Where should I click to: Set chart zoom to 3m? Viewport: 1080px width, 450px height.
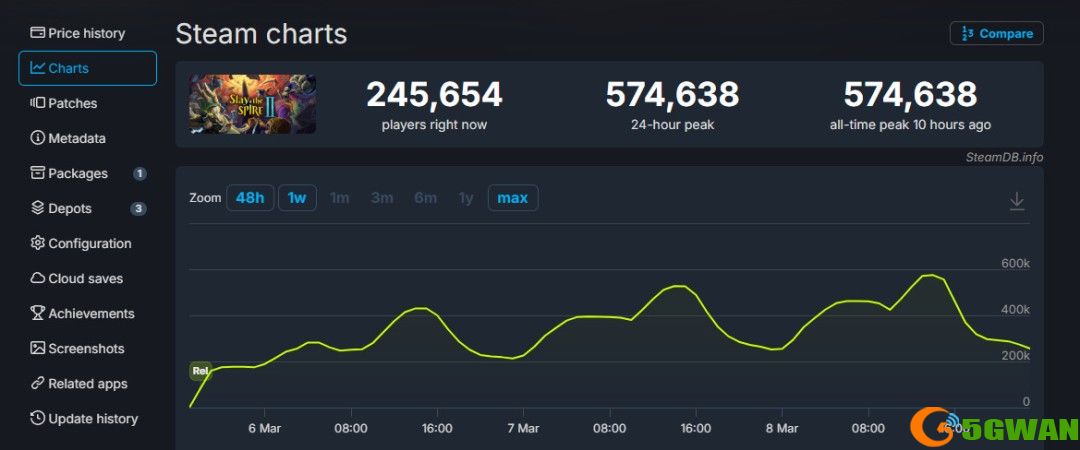382,198
